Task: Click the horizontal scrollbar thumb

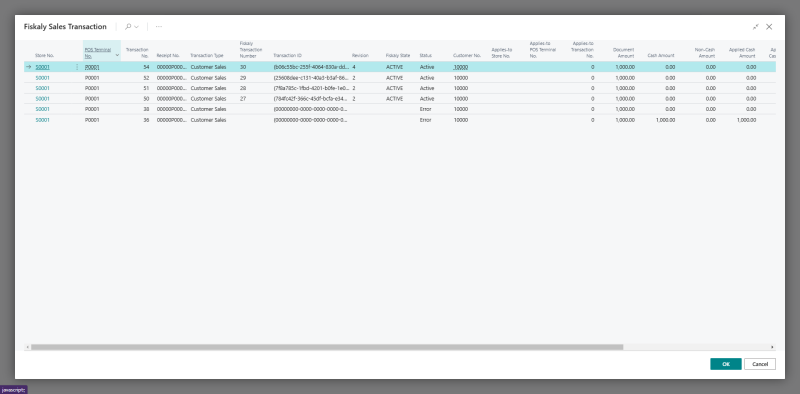Action: (x=327, y=347)
